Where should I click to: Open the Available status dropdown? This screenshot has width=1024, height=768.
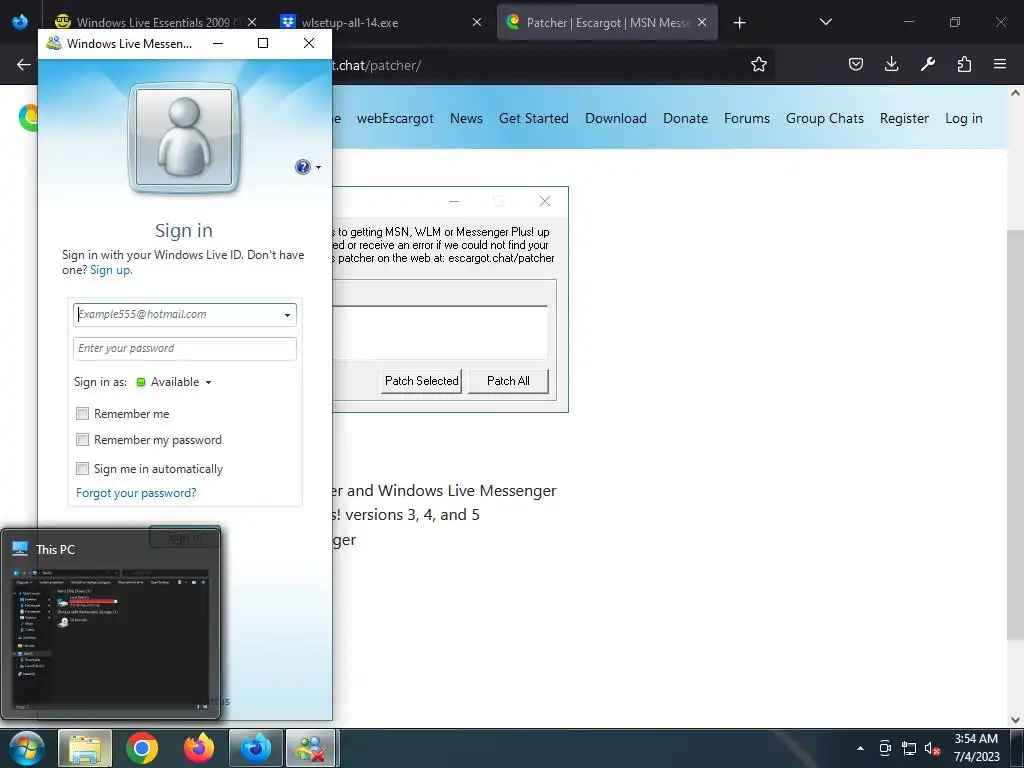(x=174, y=382)
